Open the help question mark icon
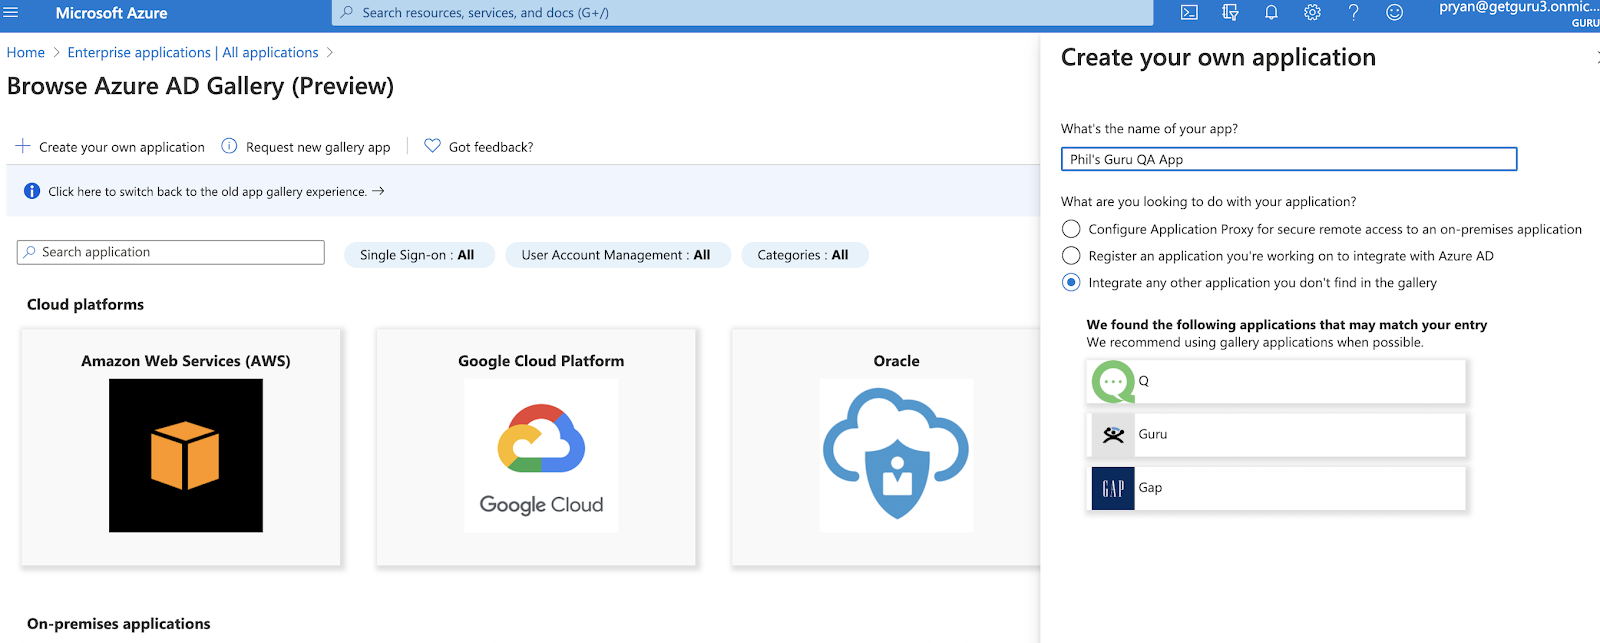This screenshot has height=643, width=1600. coord(1353,13)
